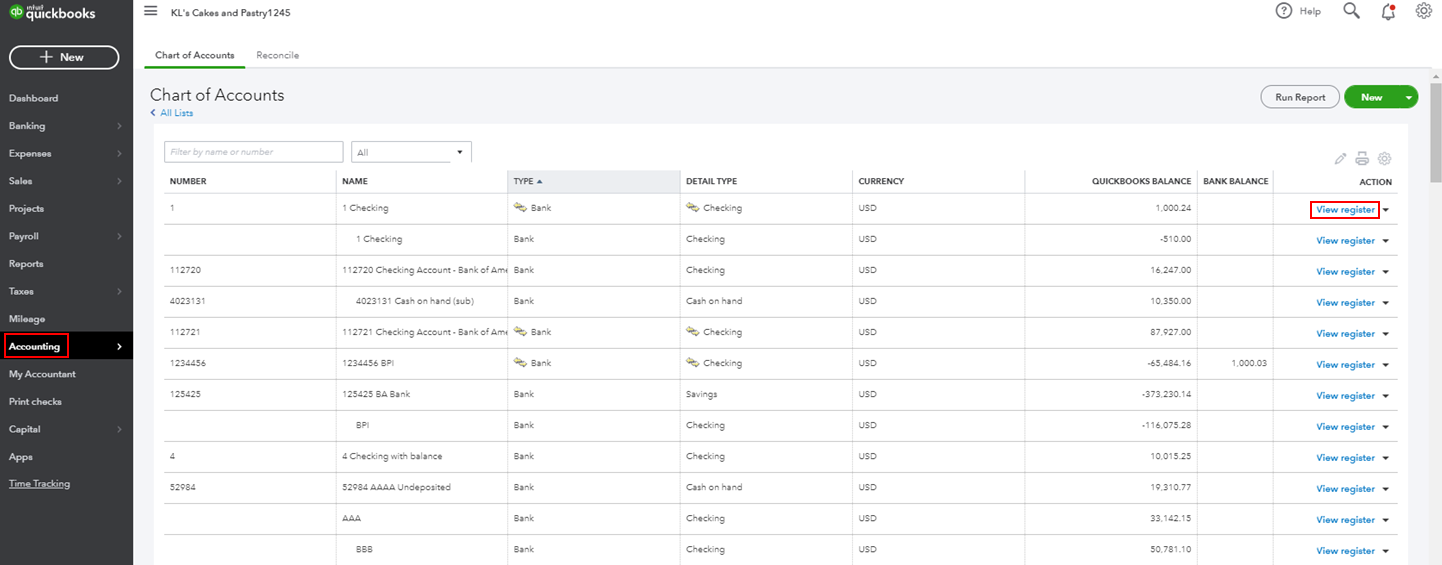Image resolution: width=1442 pixels, height=565 pixels.
Task: Open the Help icon
Action: point(1284,11)
